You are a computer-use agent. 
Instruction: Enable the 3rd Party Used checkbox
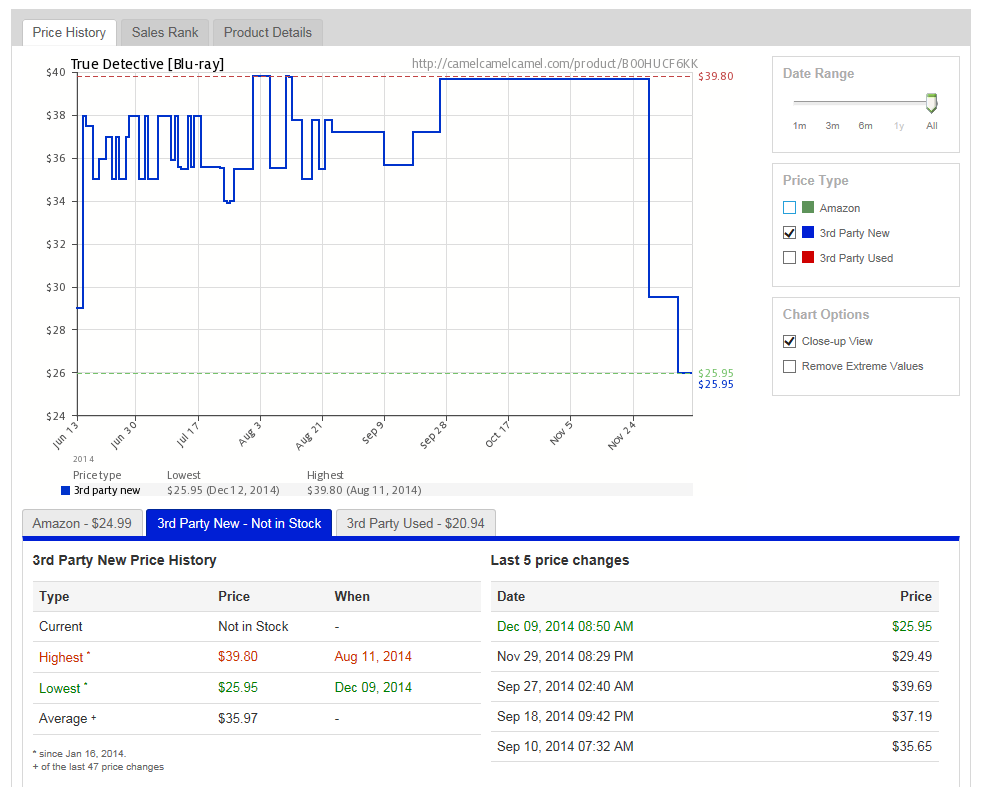coord(790,258)
